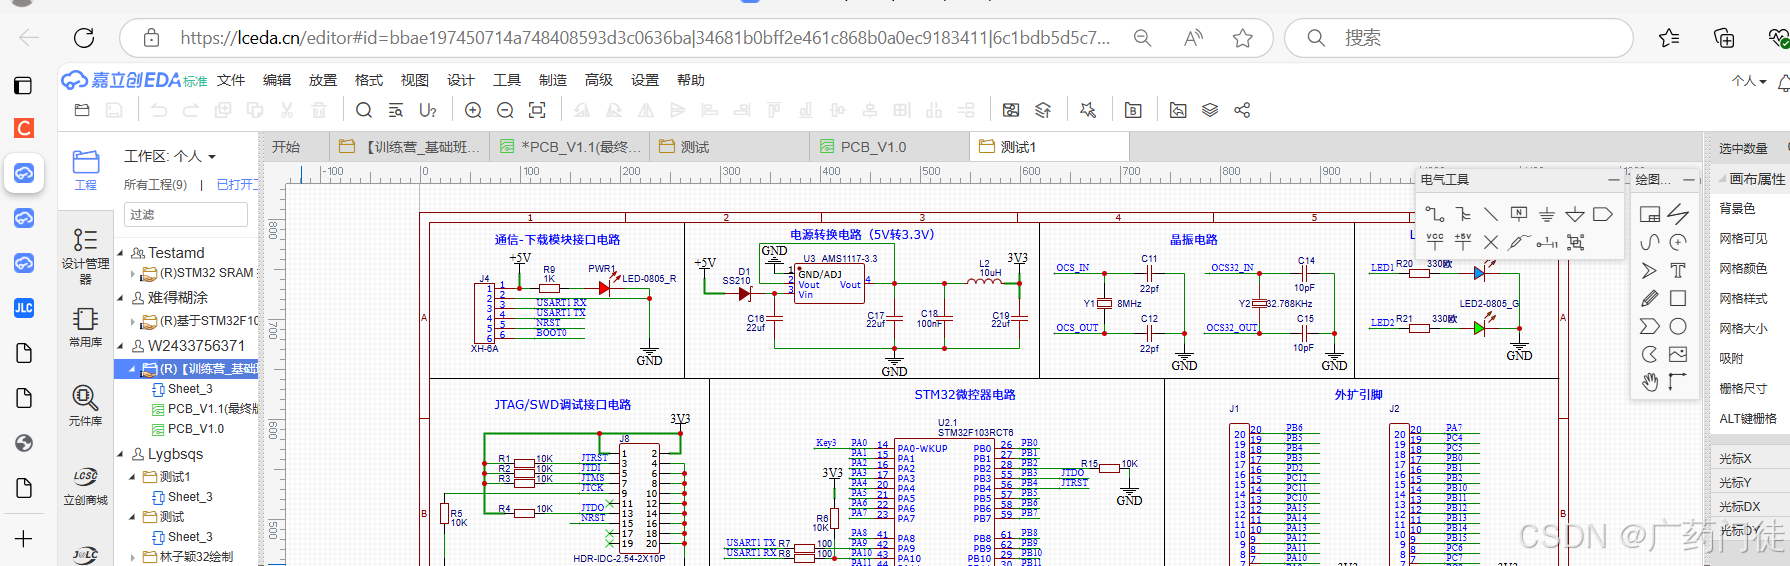Refresh the browser page
Viewport: 1790px width, 566px height.
(x=84, y=38)
